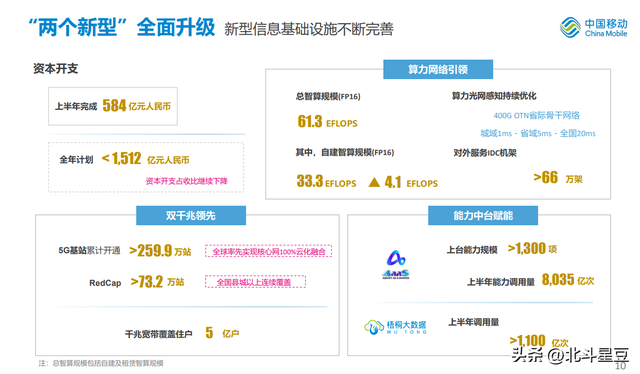Click the 33.3 EFLOPS value
640x374 pixels.
(327, 182)
